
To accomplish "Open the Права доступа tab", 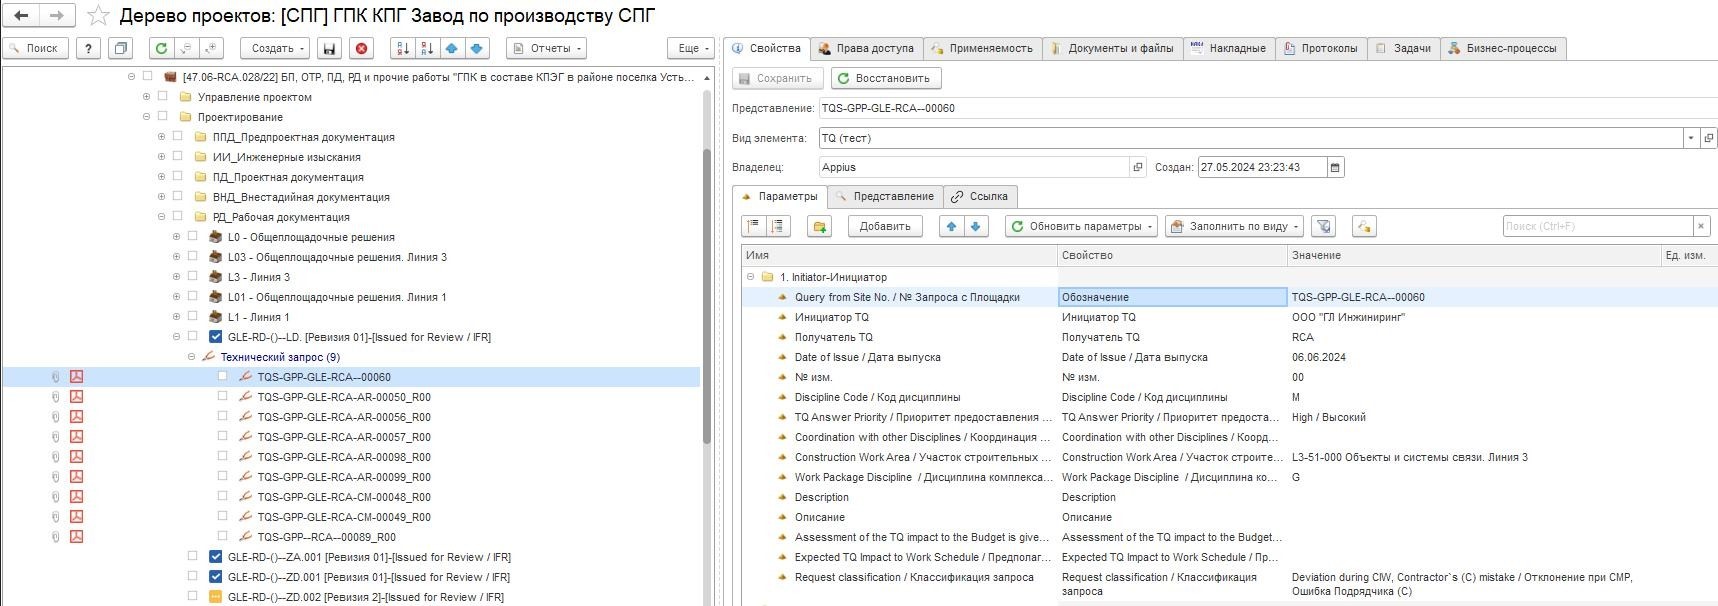I will click(x=866, y=48).
